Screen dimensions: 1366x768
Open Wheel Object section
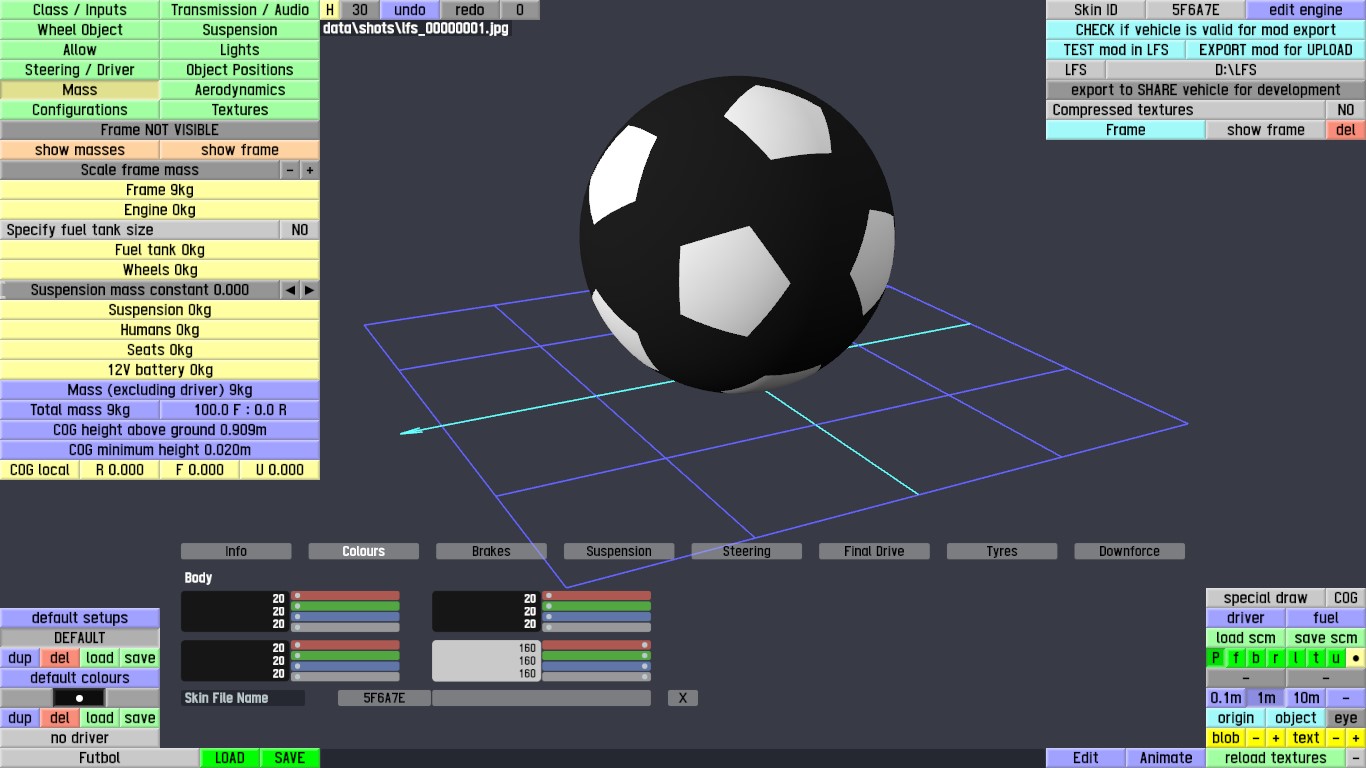80,30
